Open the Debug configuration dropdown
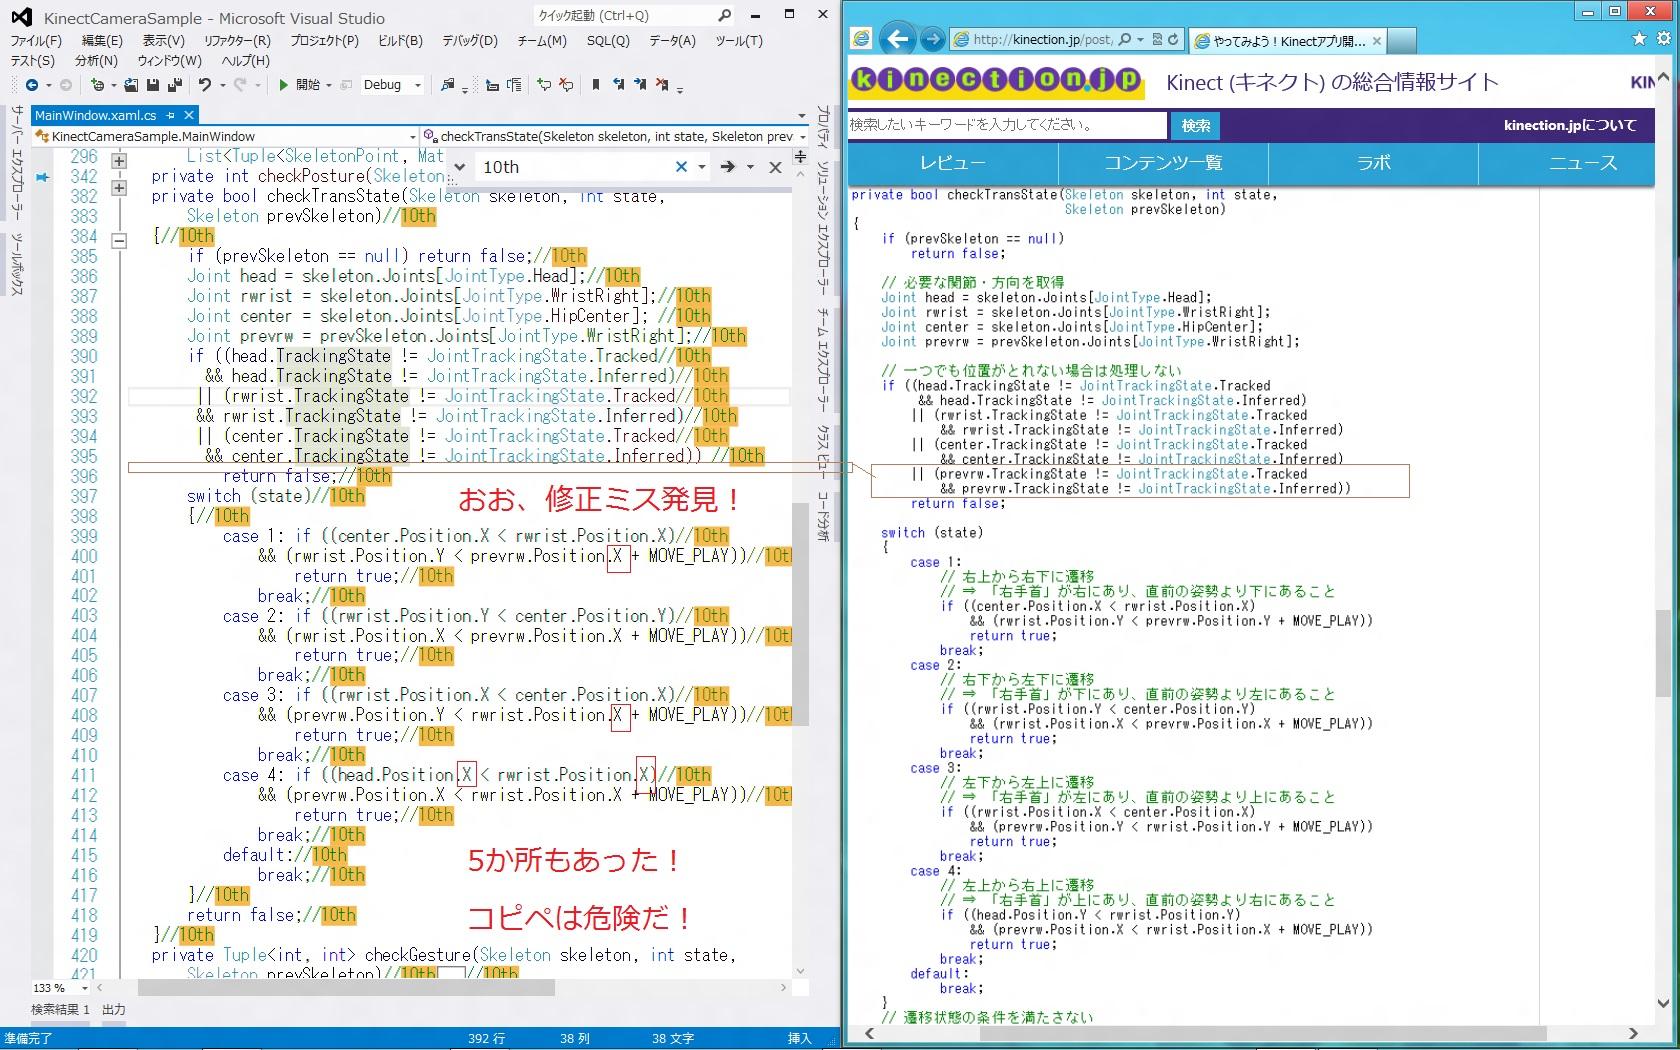Image resolution: width=1680 pixels, height=1050 pixels. tap(418, 85)
